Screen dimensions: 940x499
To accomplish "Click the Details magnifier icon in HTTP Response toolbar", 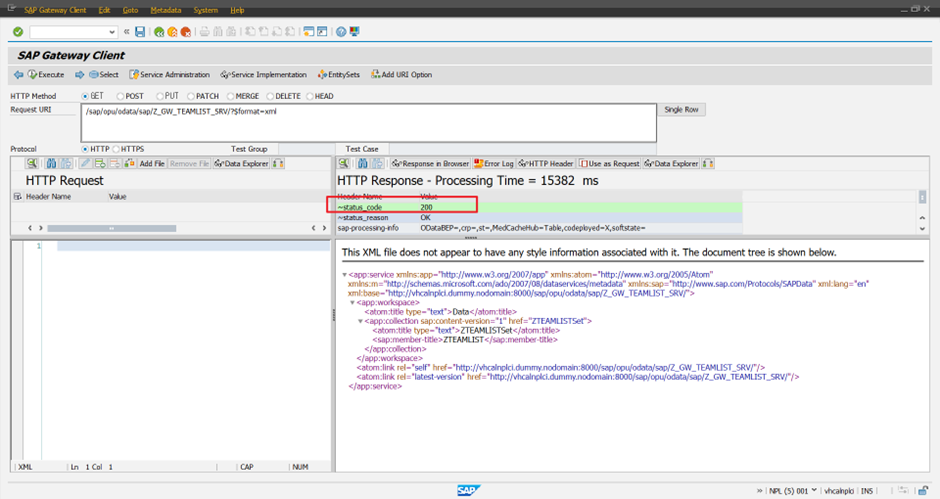I will 344,163.
